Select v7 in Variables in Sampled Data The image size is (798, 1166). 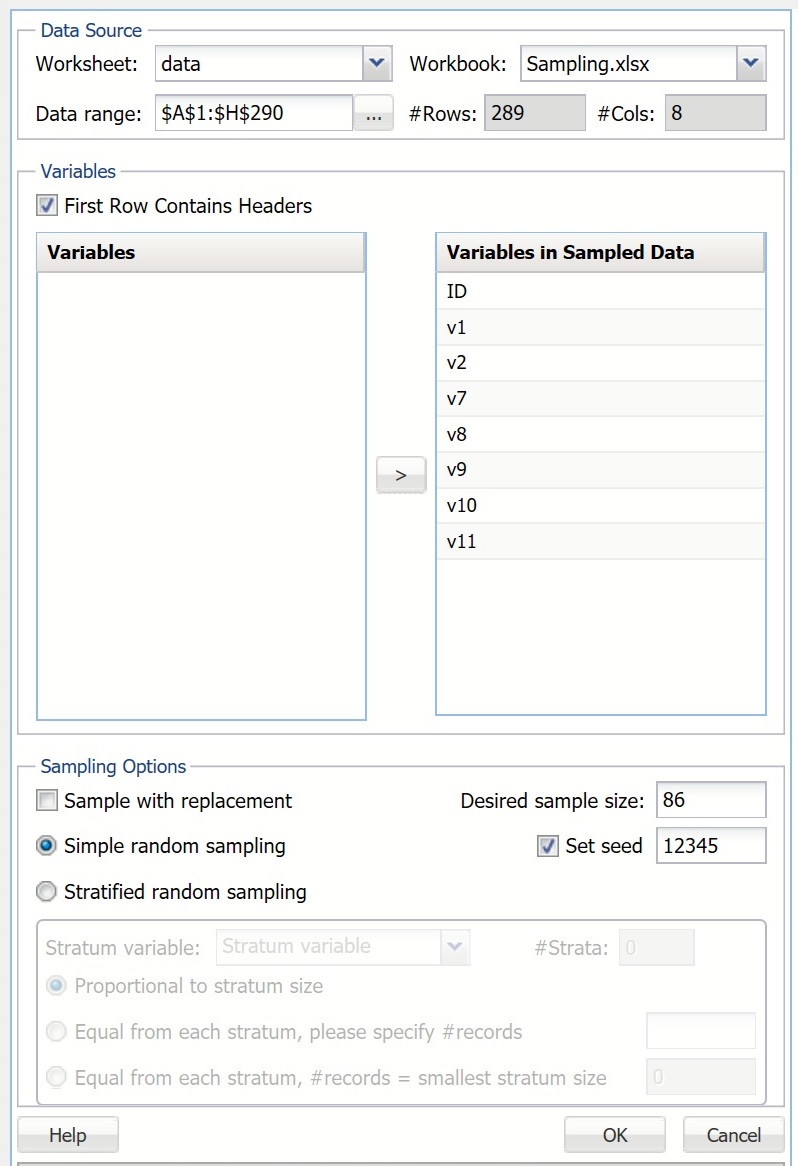(600, 399)
